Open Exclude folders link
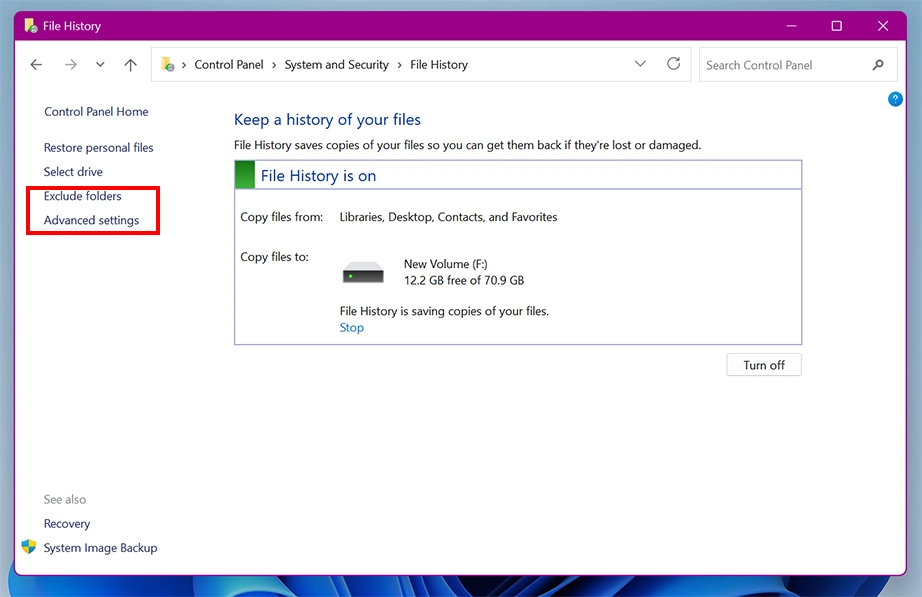Viewport: 922px width, 597px height. click(82, 196)
